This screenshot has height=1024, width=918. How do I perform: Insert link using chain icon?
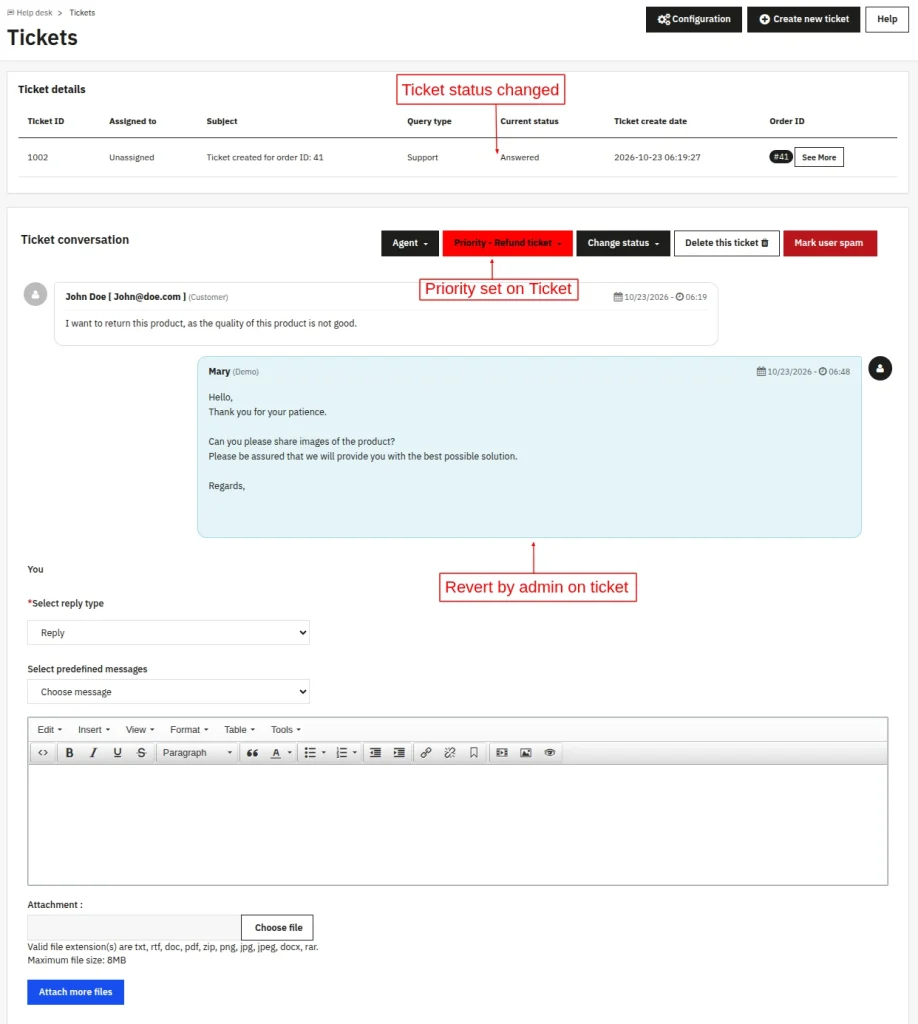pyautogui.click(x=426, y=752)
